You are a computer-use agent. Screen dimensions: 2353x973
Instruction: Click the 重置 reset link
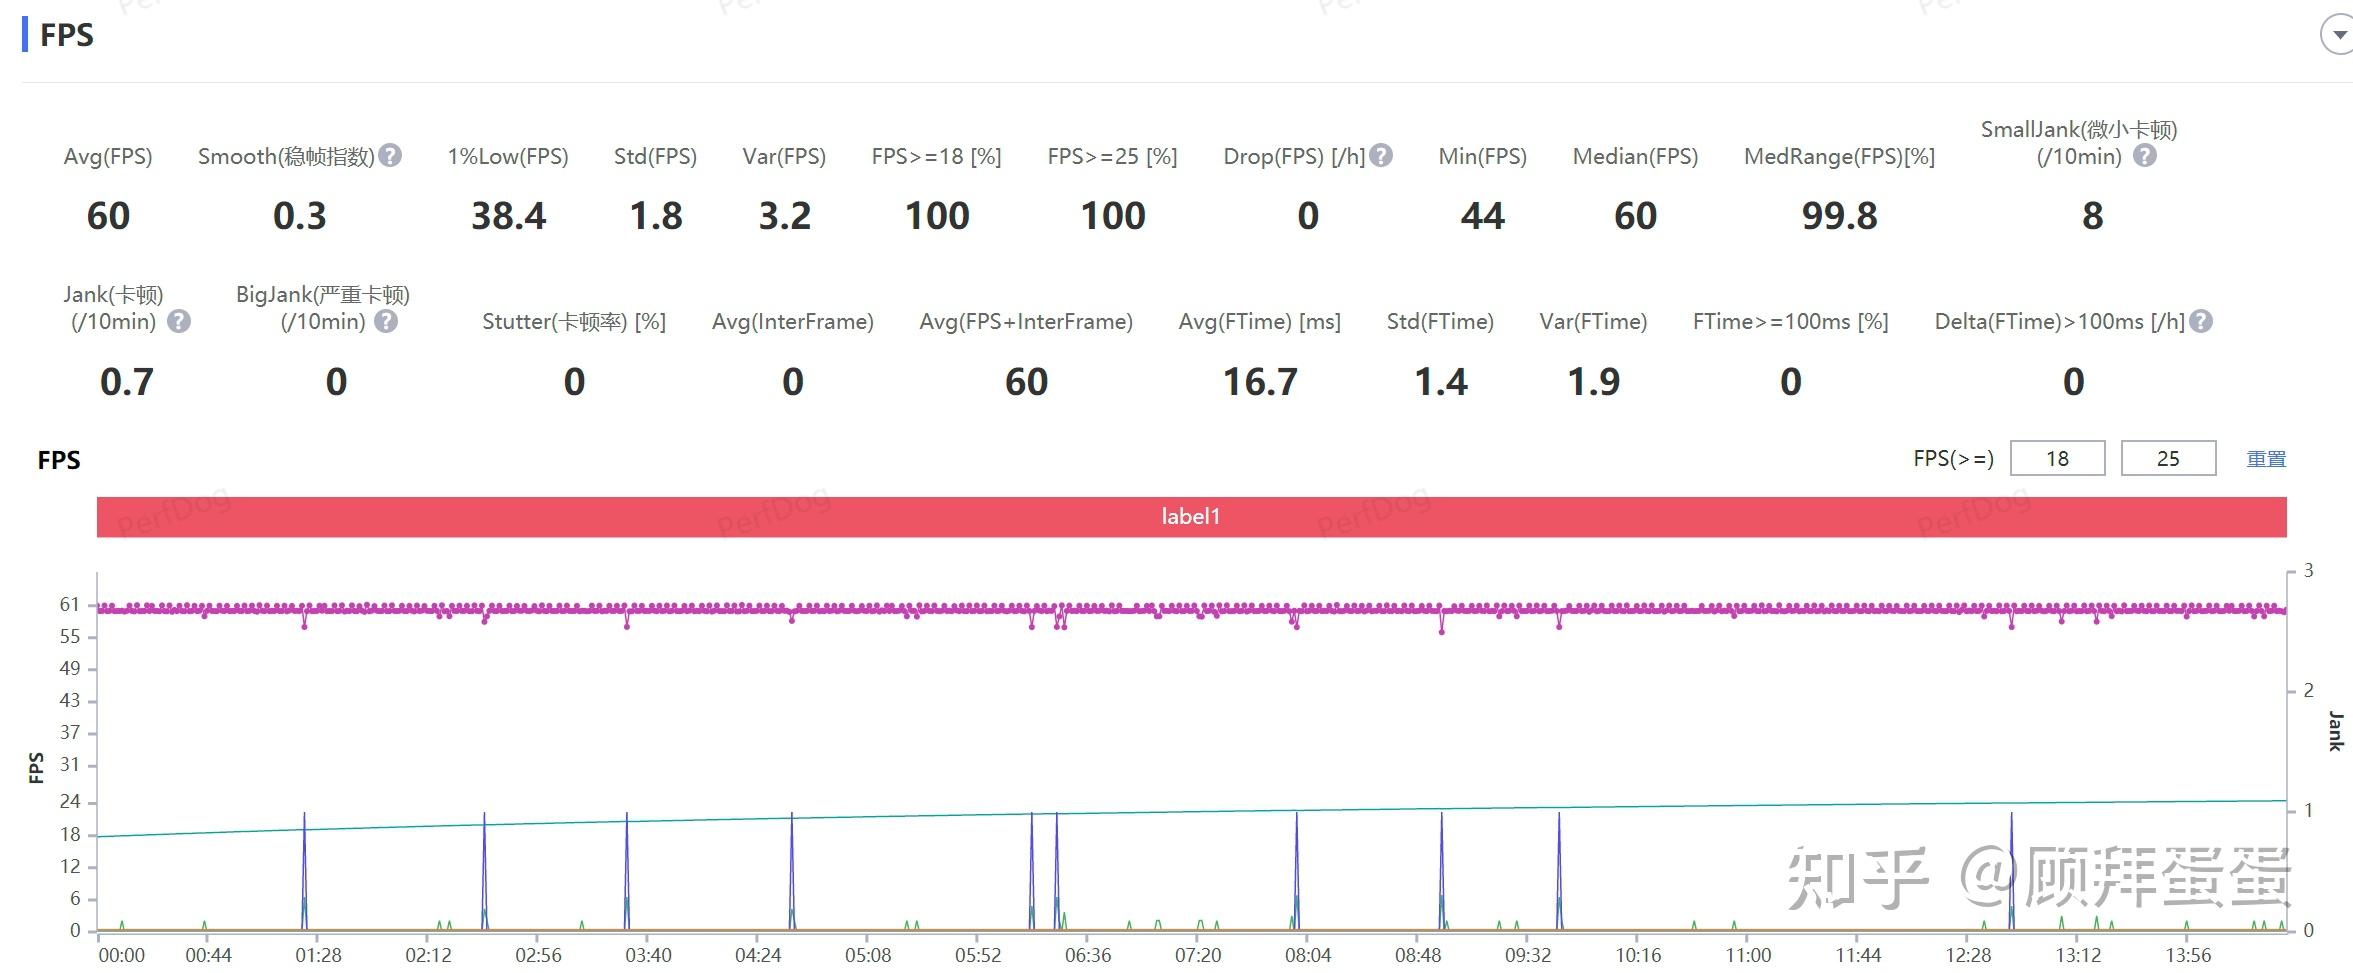(2266, 459)
